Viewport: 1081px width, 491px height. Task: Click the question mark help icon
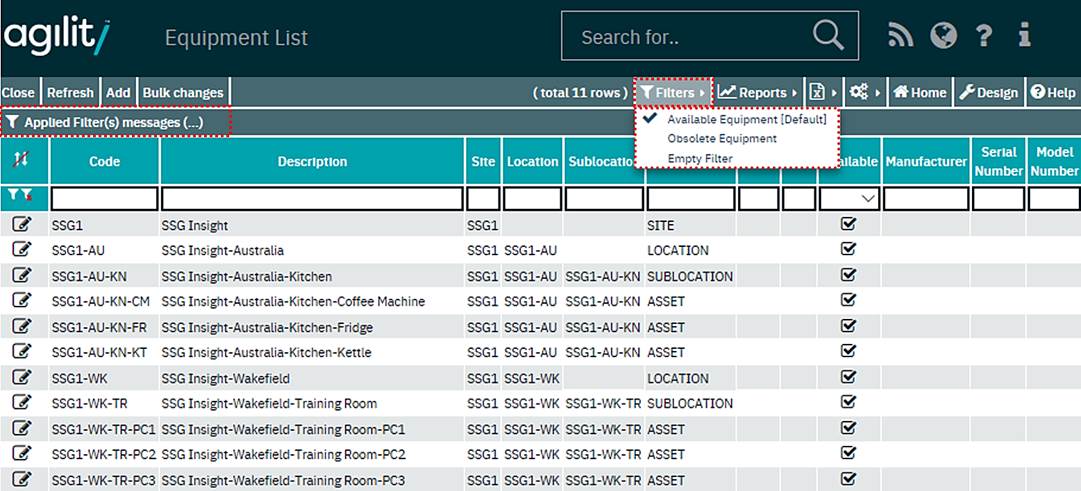tap(984, 37)
